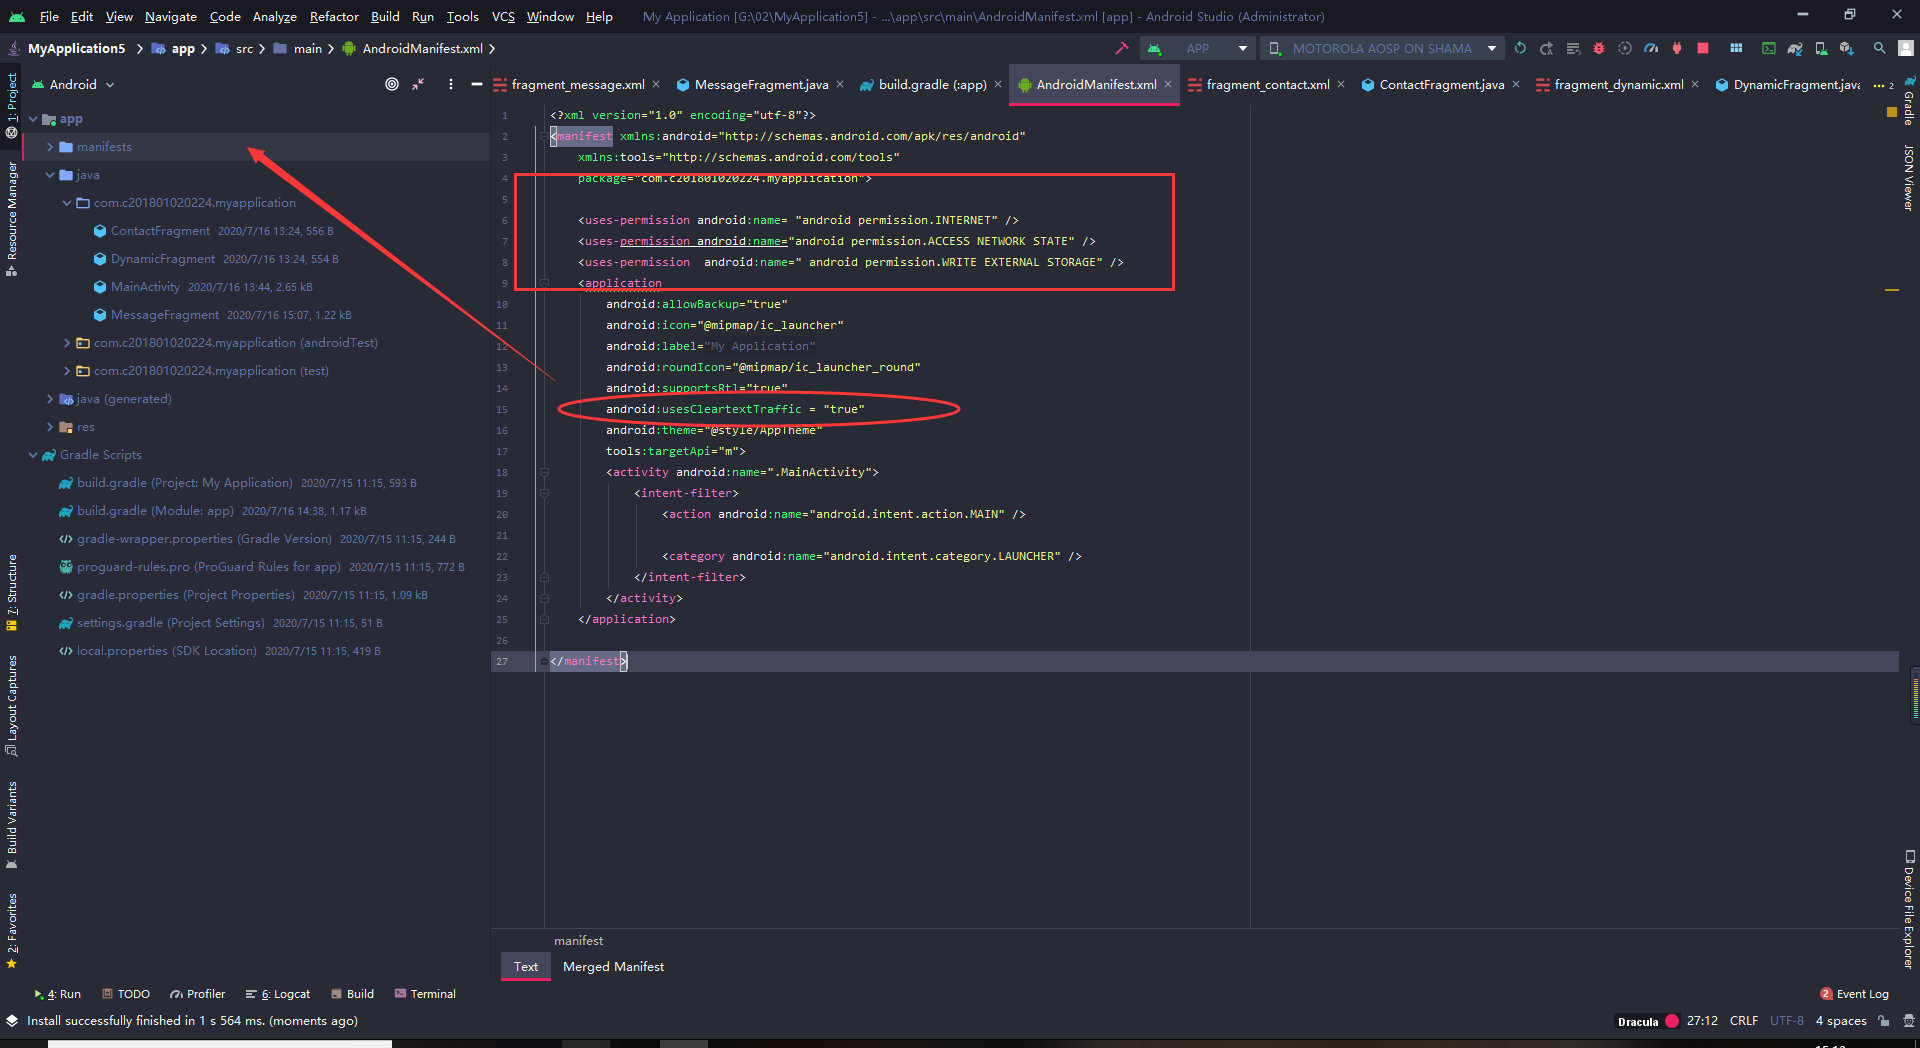Open Project panel options three-dot menu

coord(451,85)
